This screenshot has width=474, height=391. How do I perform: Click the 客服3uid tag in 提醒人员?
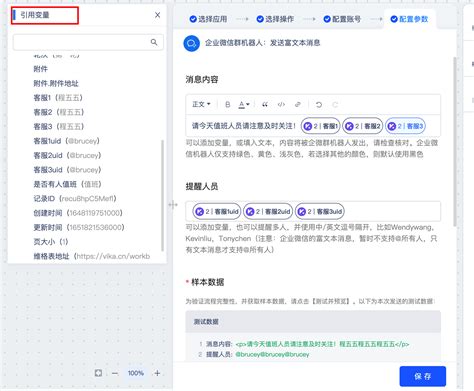click(320, 211)
